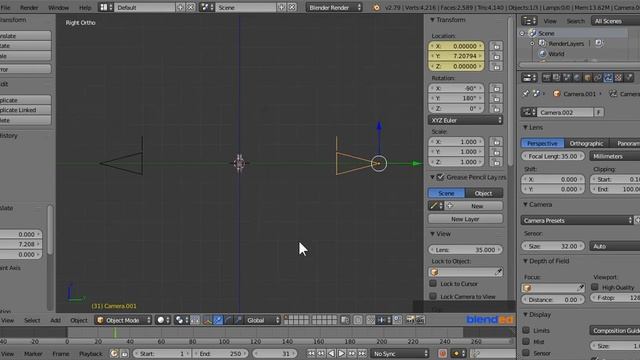Select the Rotate manipulator icon in 3D header
This screenshot has height=360, width=640.
228,320
